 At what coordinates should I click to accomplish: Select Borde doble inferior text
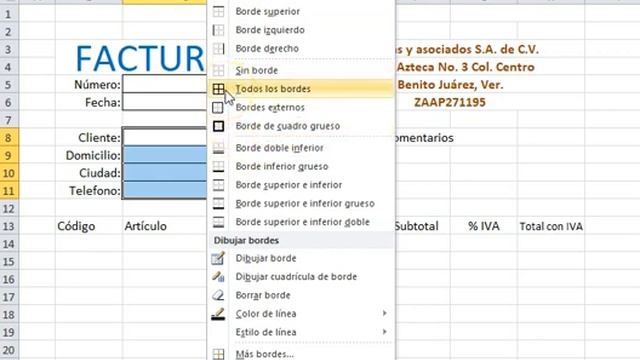coord(280,148)
